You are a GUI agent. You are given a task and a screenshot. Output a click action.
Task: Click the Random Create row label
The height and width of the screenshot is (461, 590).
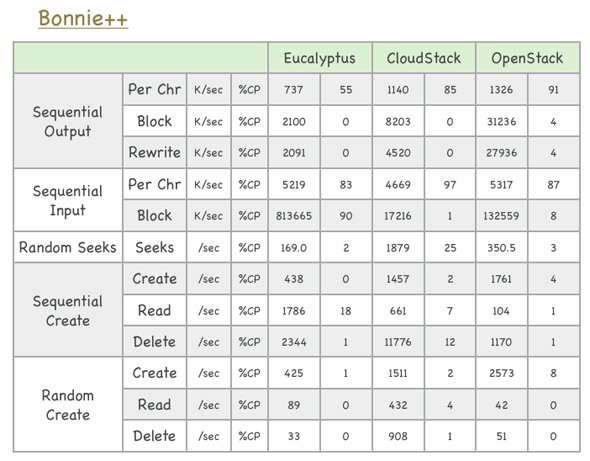tap(68, 405)
